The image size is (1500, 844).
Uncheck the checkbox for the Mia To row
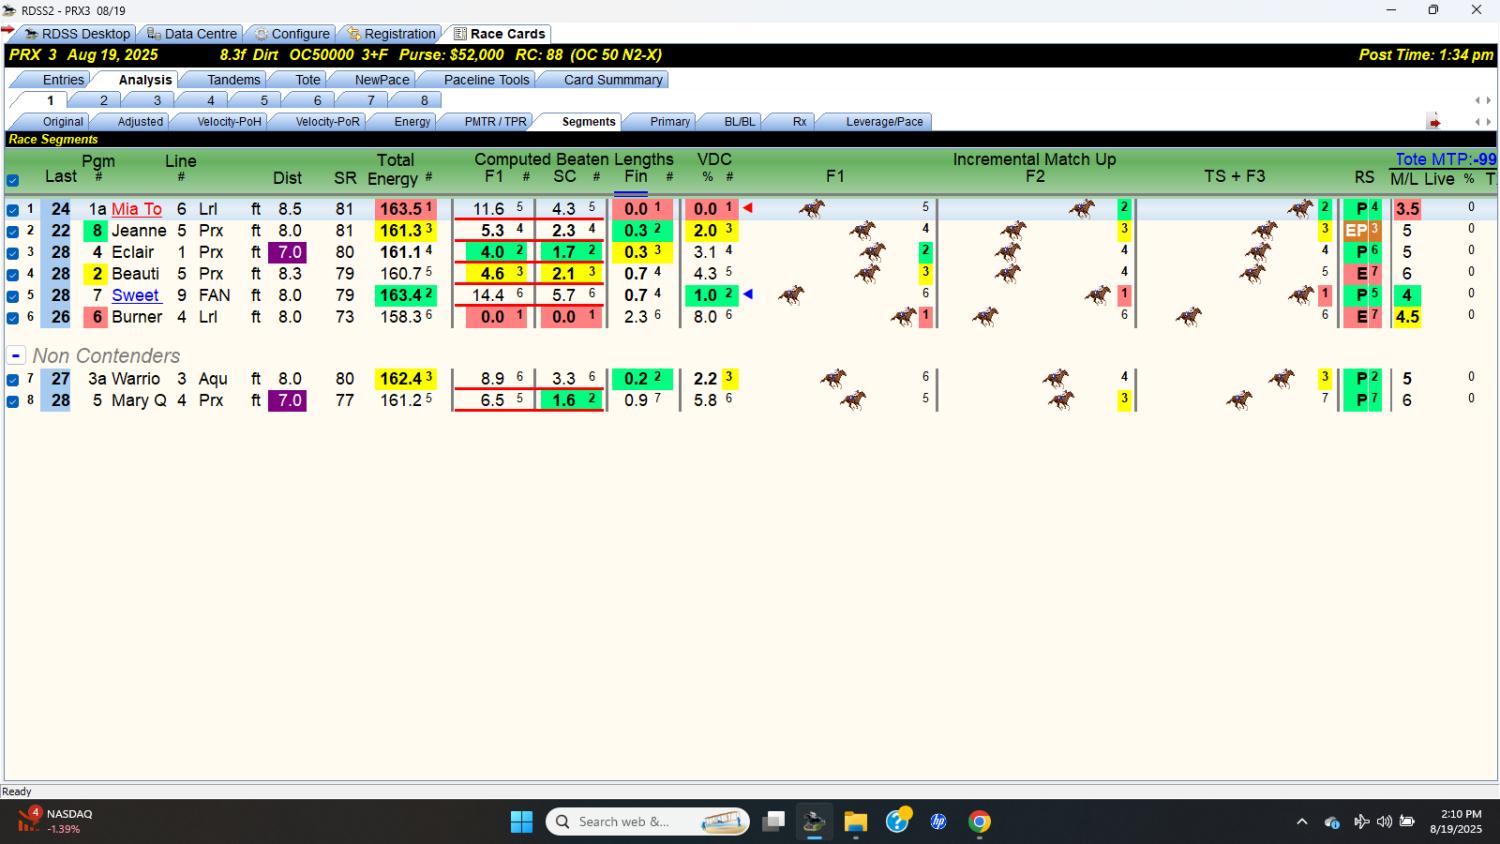pos(13,210)
